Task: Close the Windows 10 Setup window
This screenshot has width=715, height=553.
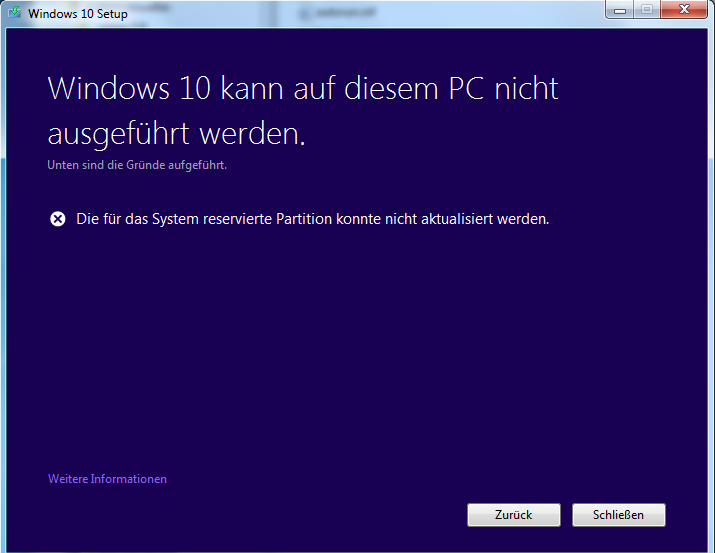Action: point(684,10)
